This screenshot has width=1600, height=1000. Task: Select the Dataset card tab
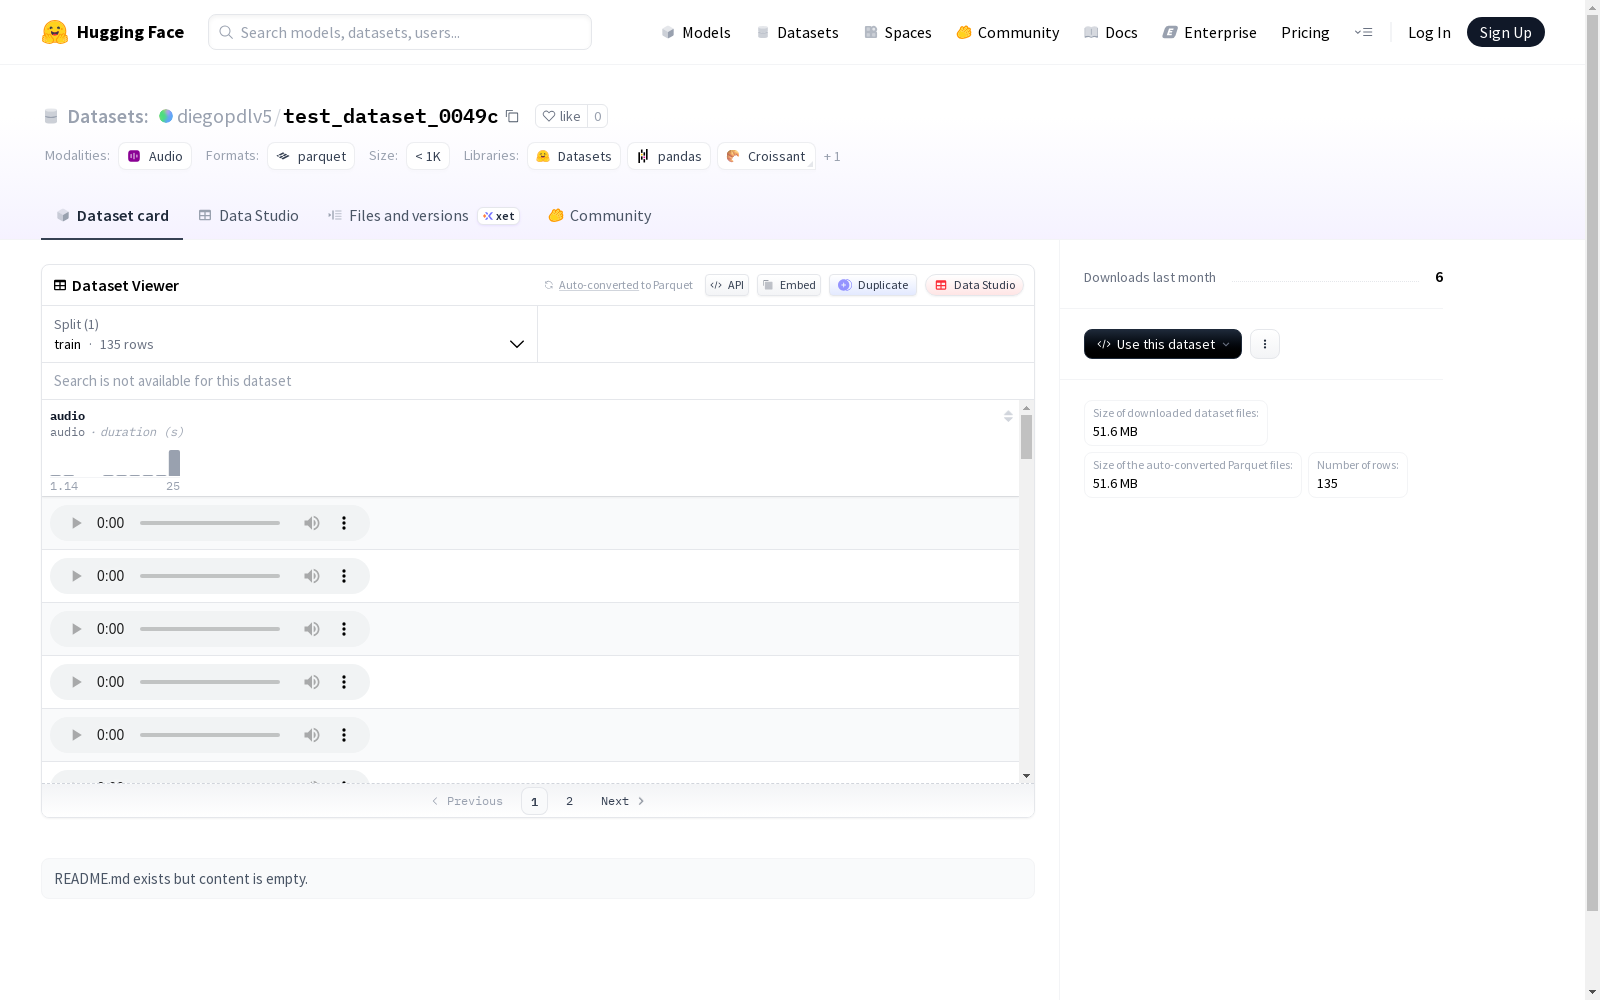(x=112, y=216)
